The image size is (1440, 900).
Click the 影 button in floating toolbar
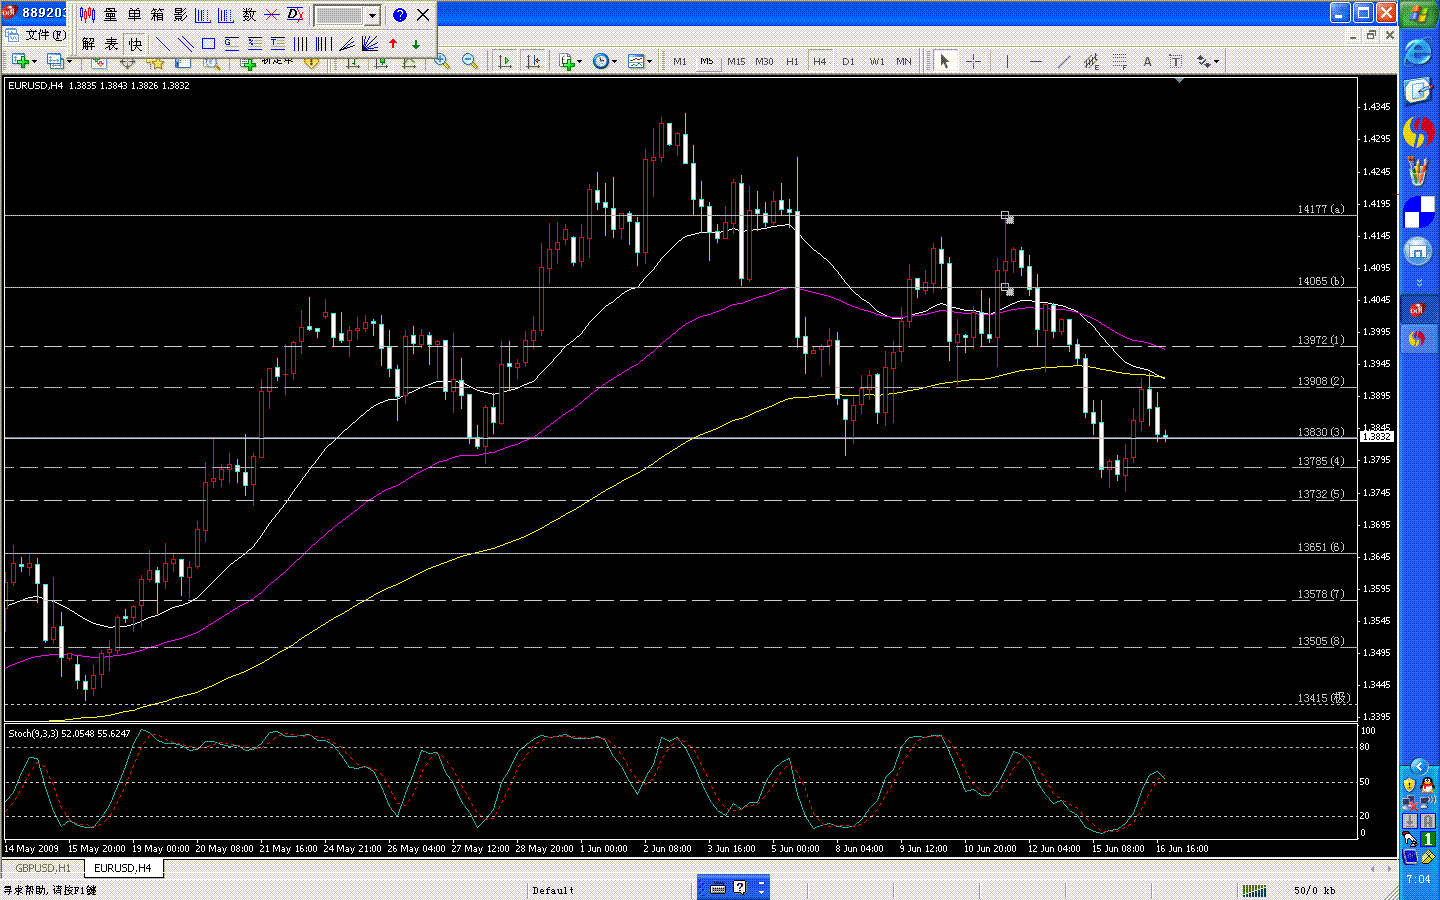180,15
